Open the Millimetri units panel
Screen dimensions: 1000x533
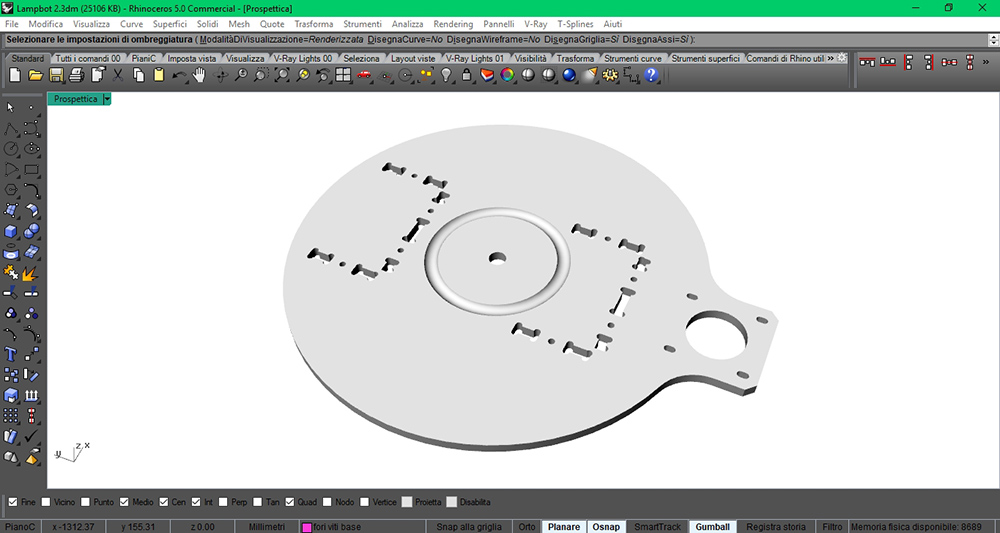[267, 527]
